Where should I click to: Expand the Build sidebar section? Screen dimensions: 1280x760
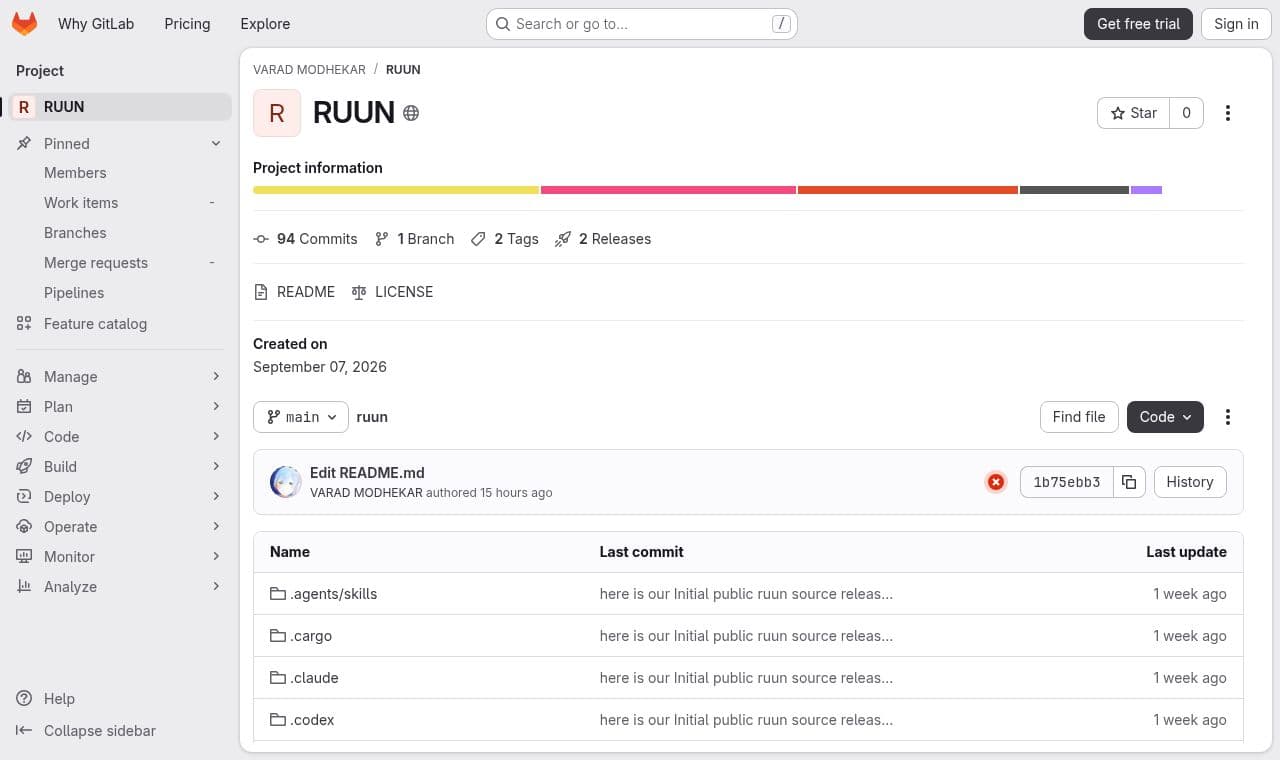[120, 467]
